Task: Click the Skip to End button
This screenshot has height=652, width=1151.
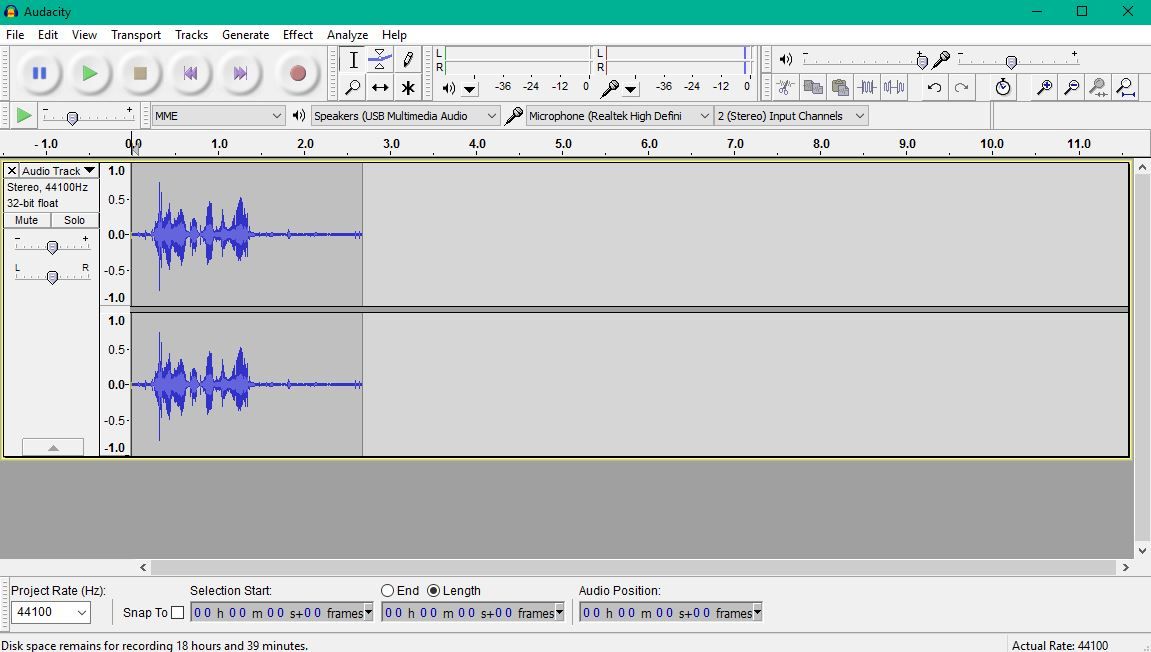Action: (x=240, y=73)
